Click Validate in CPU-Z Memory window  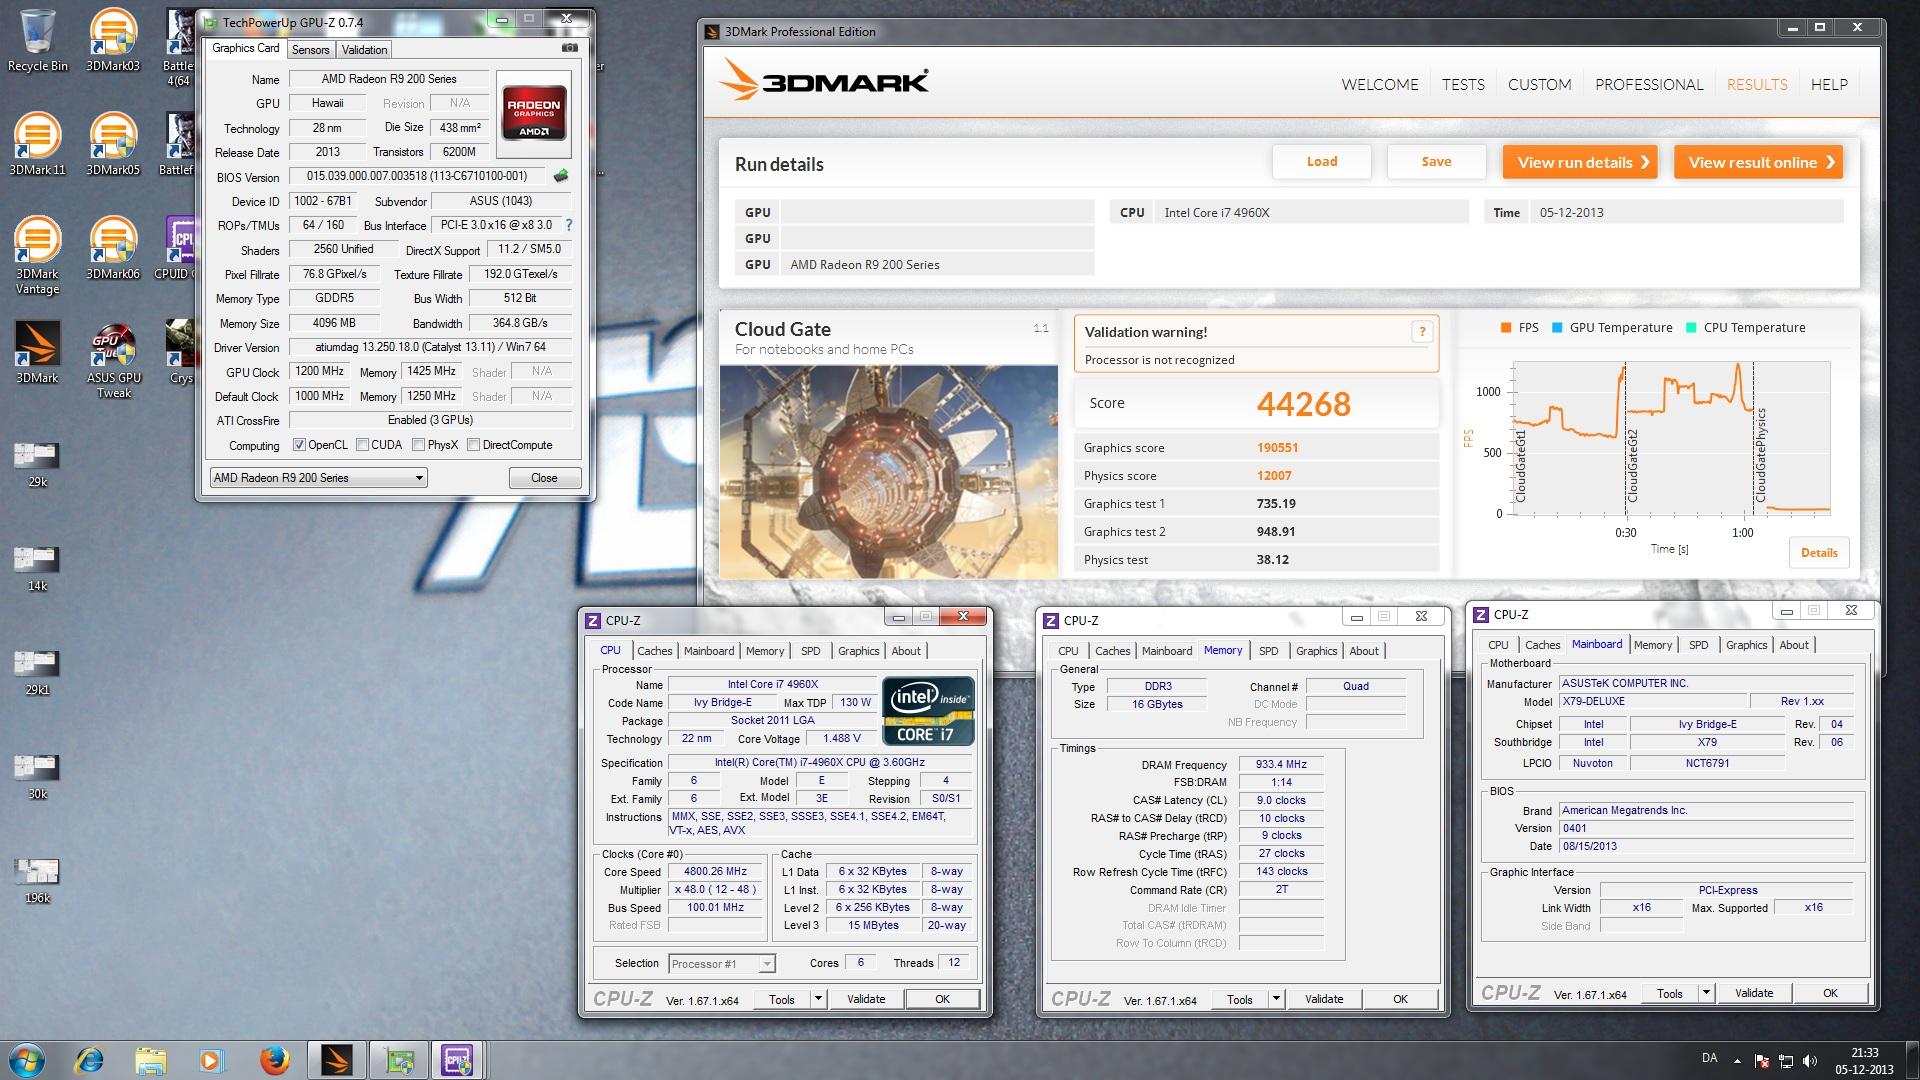click(1324, 999)
